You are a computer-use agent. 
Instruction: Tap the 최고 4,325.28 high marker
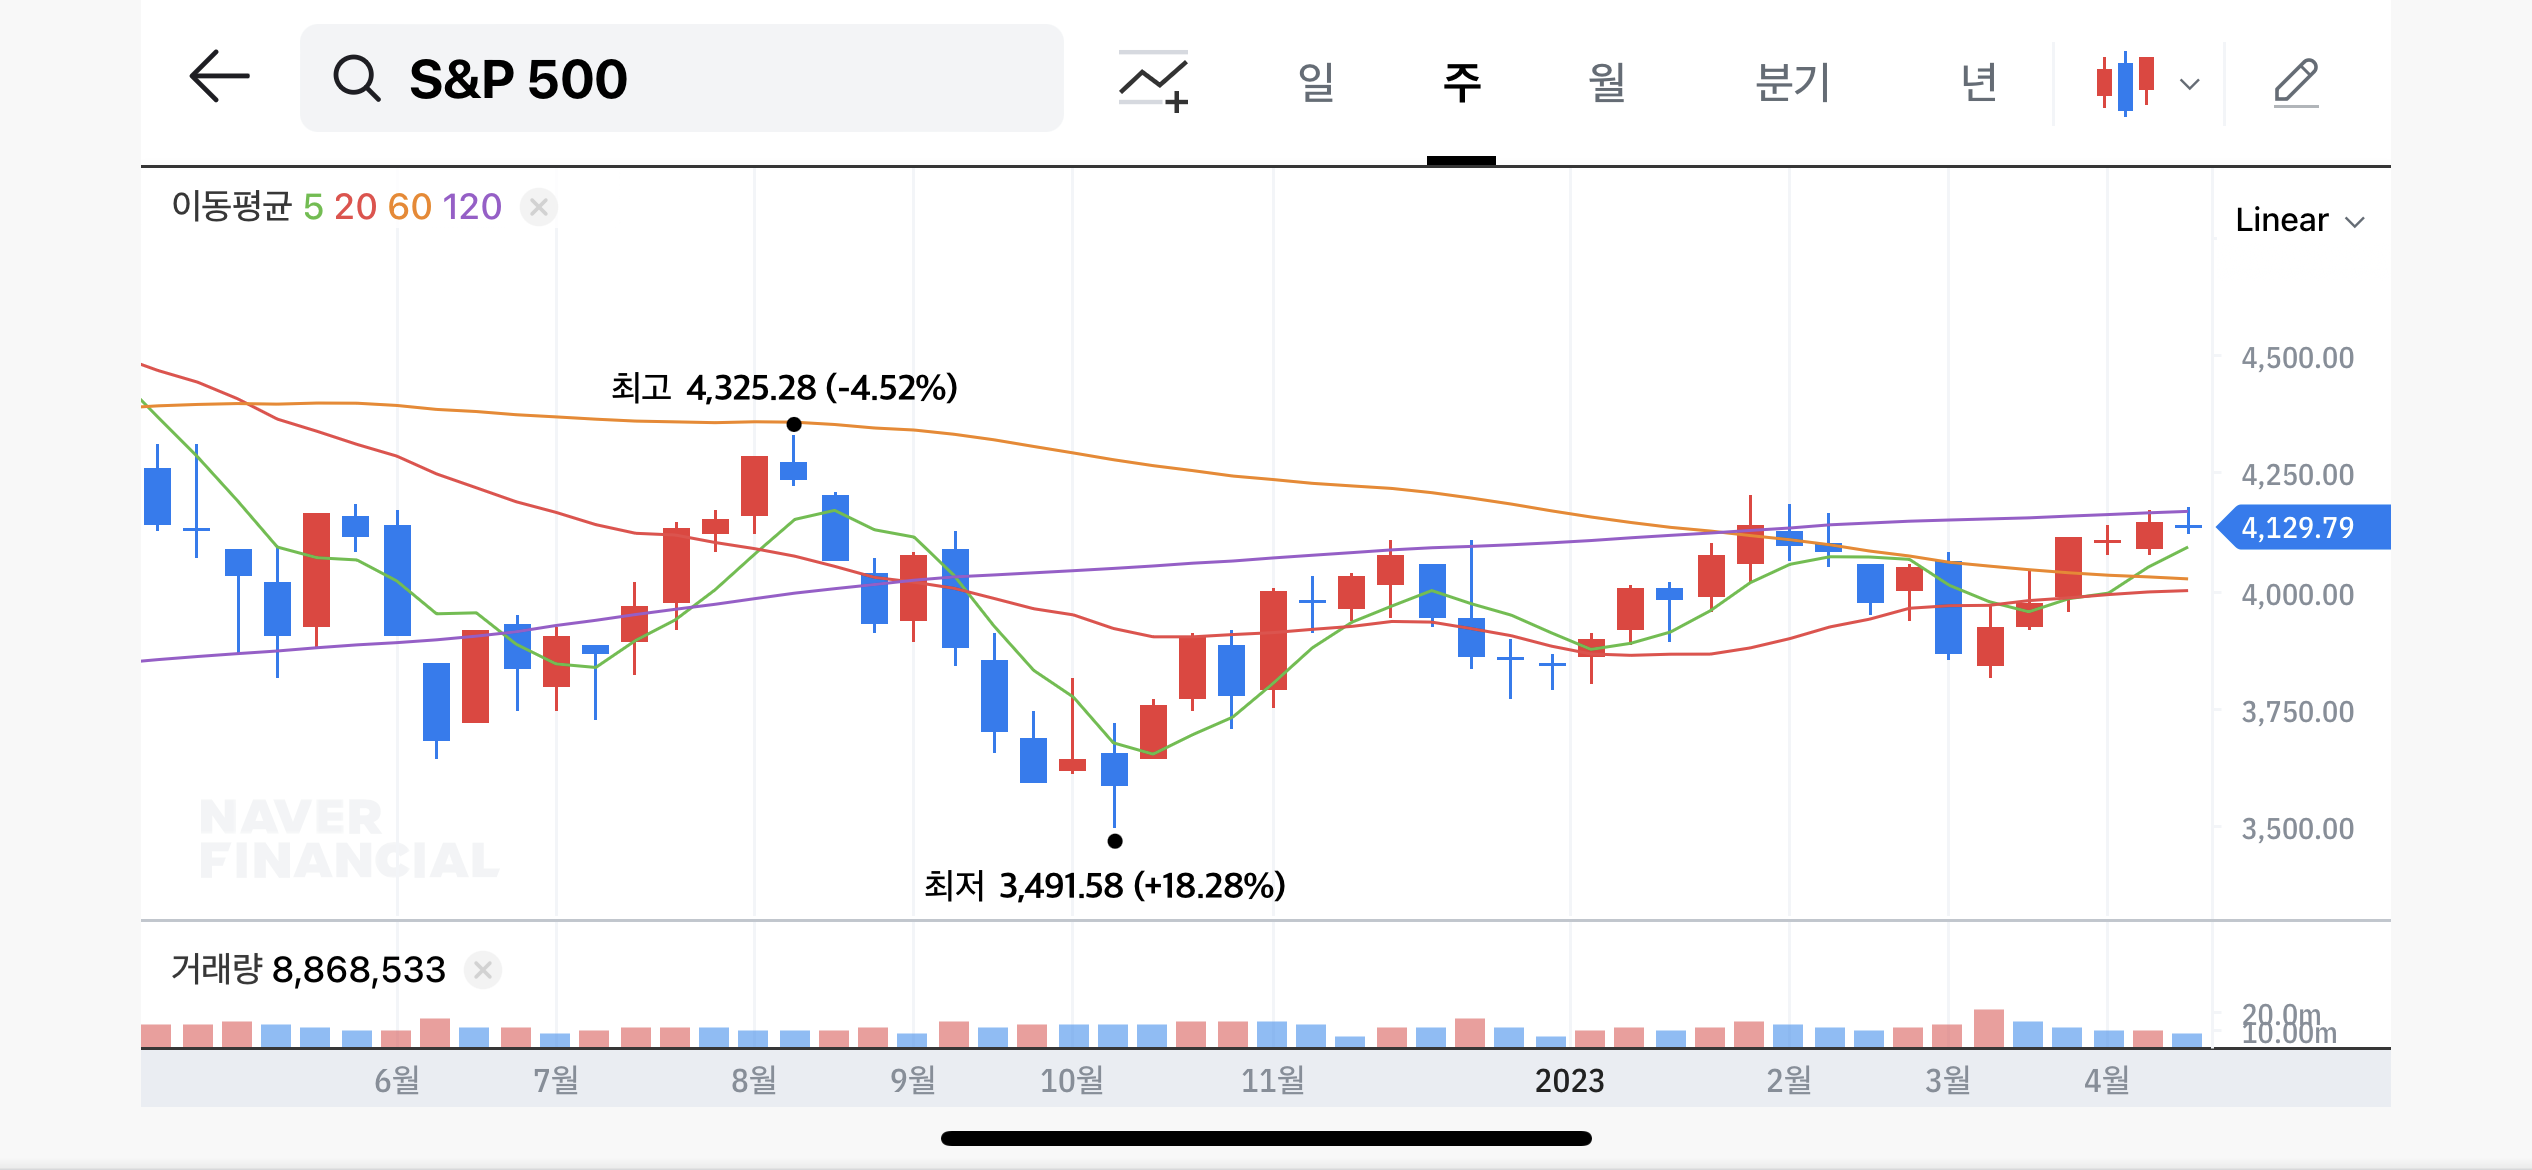(x=784, y=388)
